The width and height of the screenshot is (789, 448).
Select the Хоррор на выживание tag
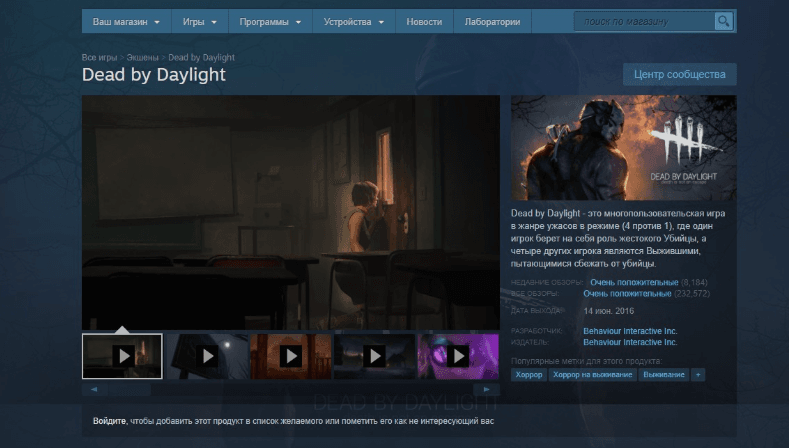pyautogui.click(x=593, y=375)
